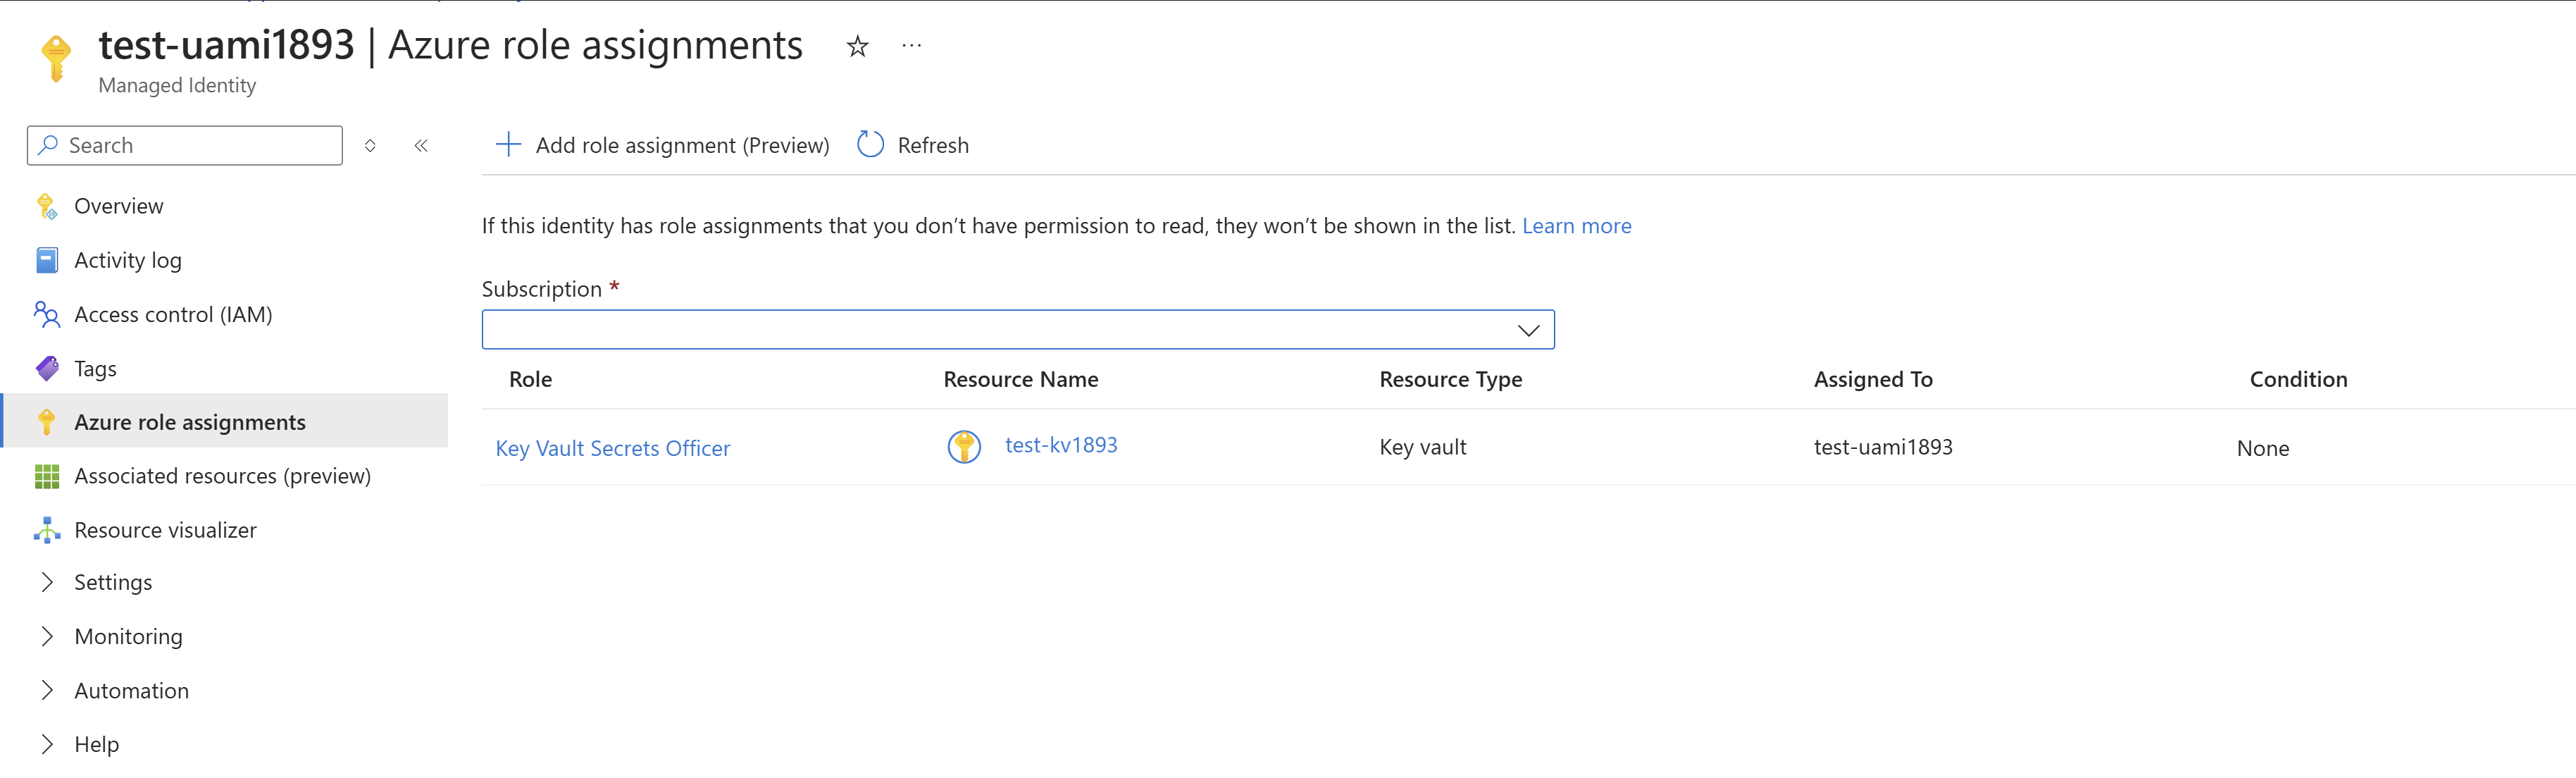Open Access control (IAM) from the sidebar icon

coord(46,313)
